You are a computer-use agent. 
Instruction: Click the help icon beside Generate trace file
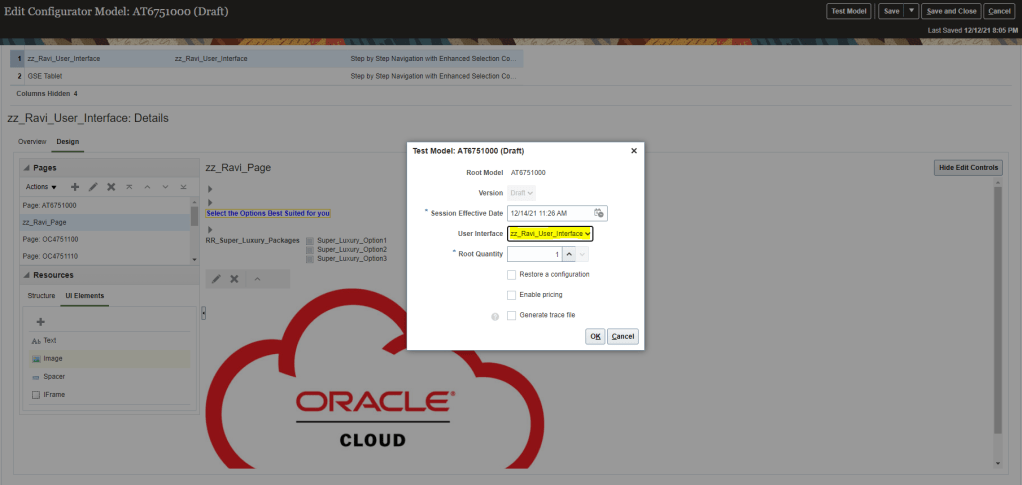pyautogui.click(x=494, y=316)
